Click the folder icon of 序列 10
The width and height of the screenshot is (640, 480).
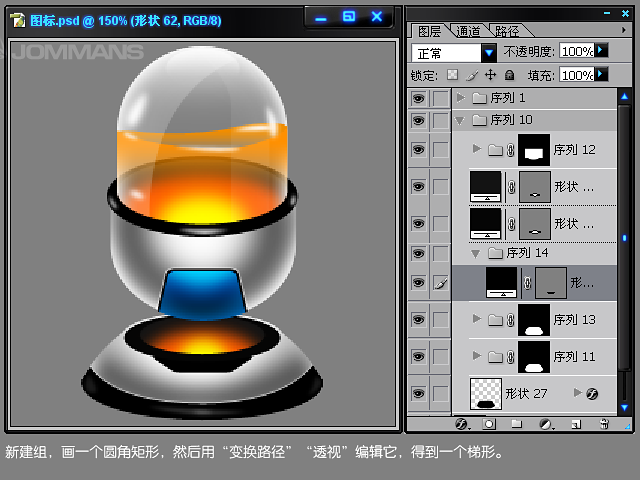point(479,120)
